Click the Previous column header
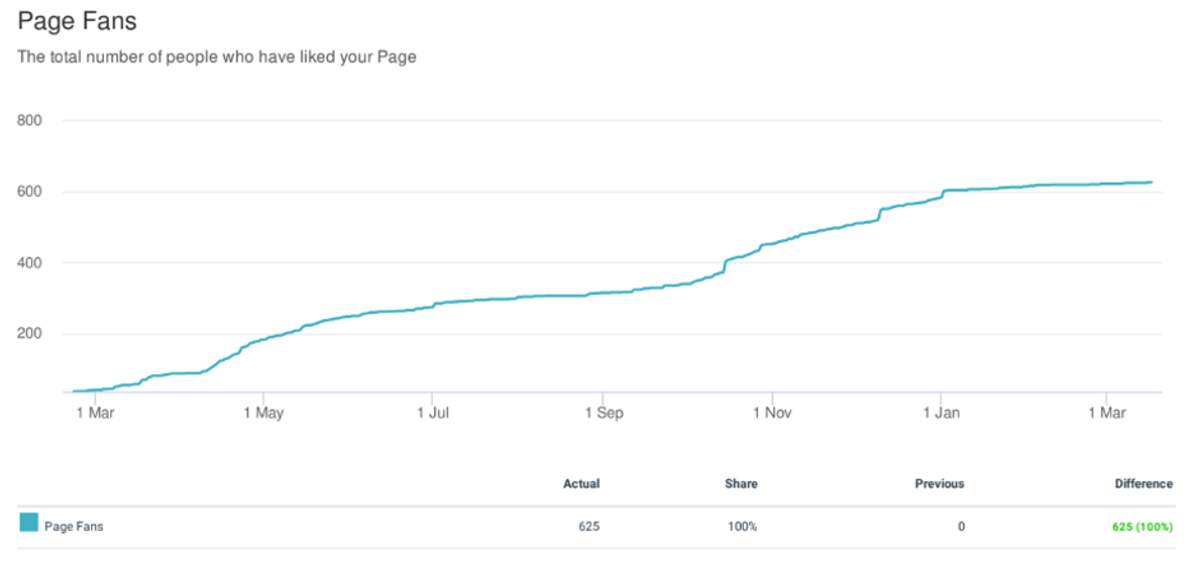Viewport: 1200px width, 567px height. click(x=940, y=484)
